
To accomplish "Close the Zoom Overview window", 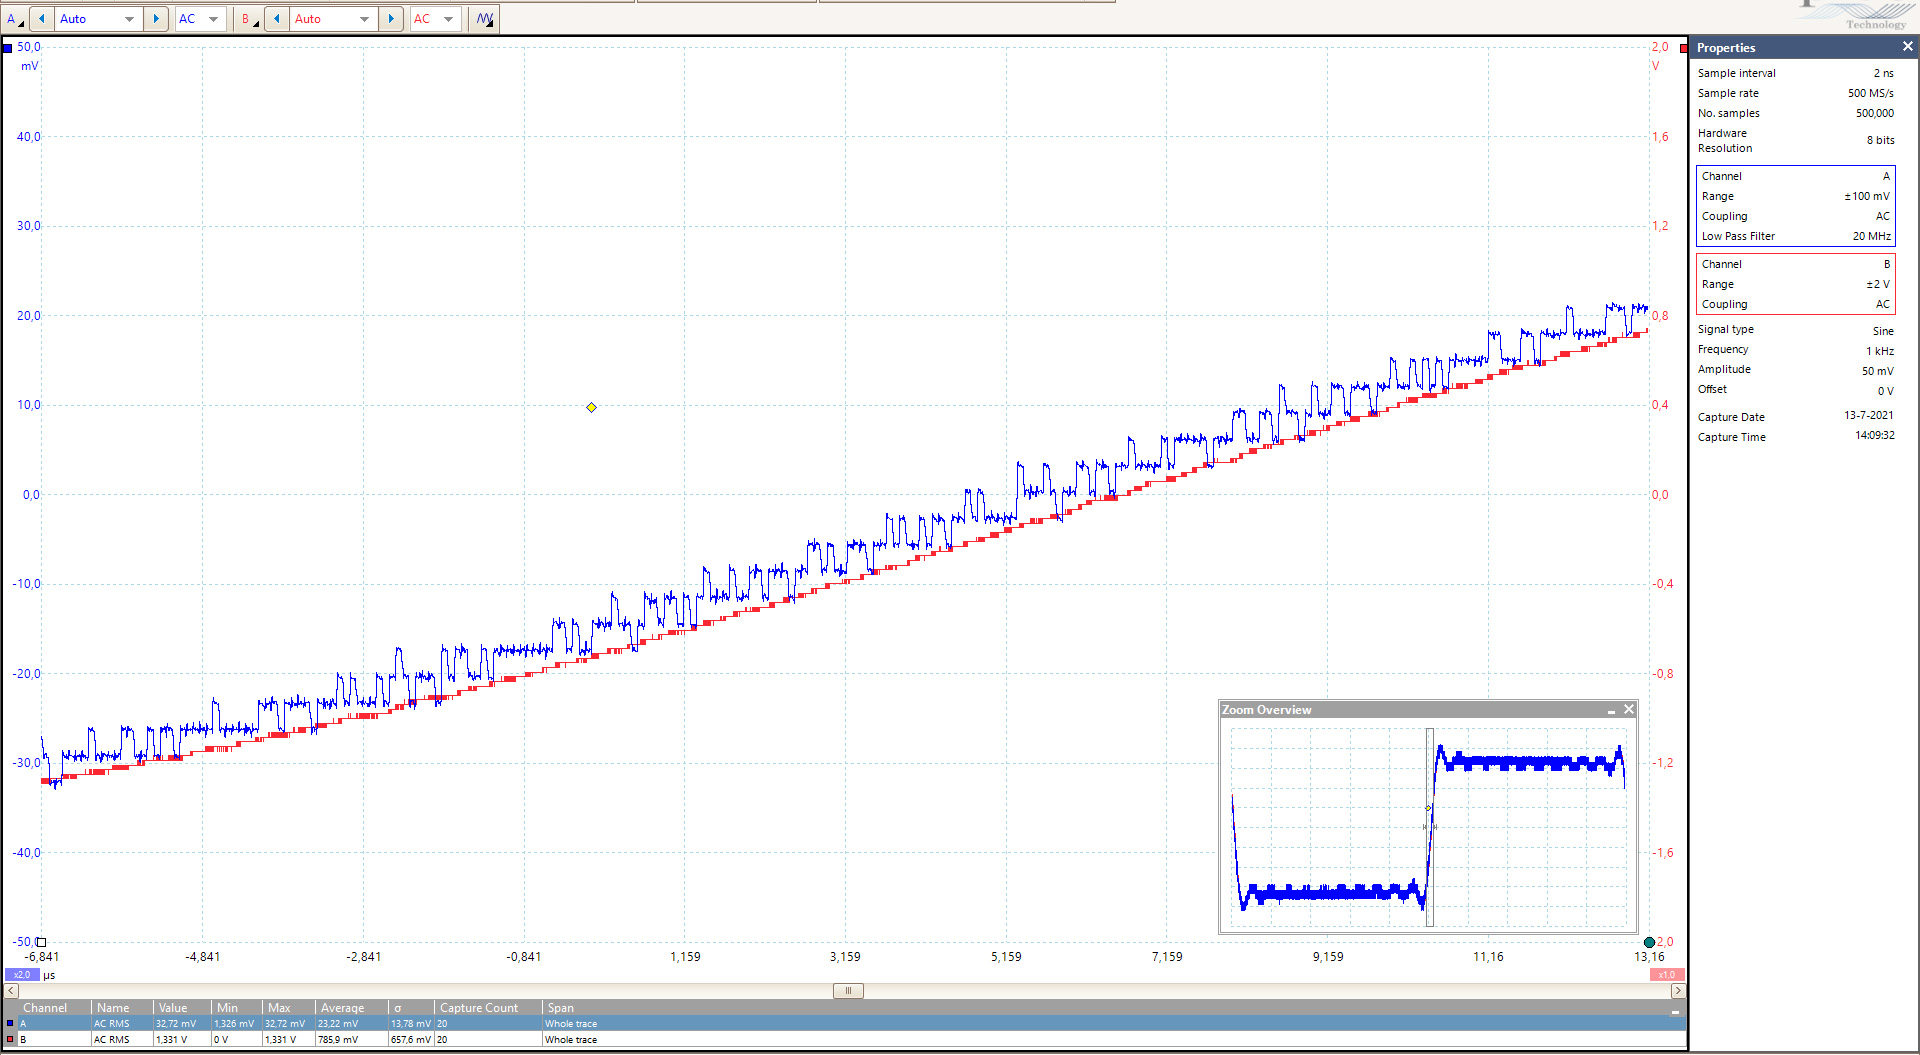I will 1629,710.
